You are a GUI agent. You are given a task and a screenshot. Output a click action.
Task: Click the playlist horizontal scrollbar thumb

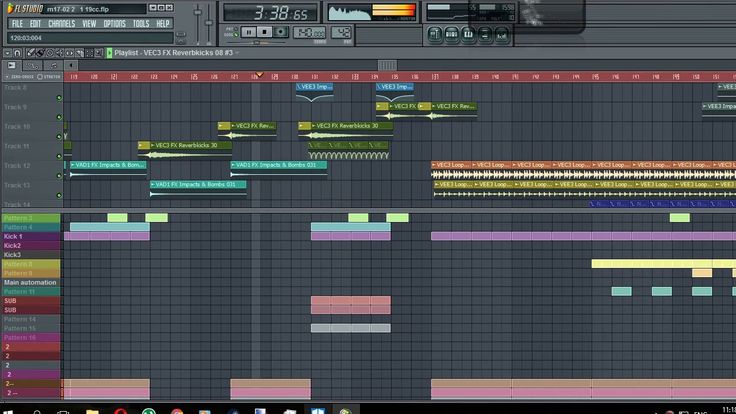[x=387, y=65]
